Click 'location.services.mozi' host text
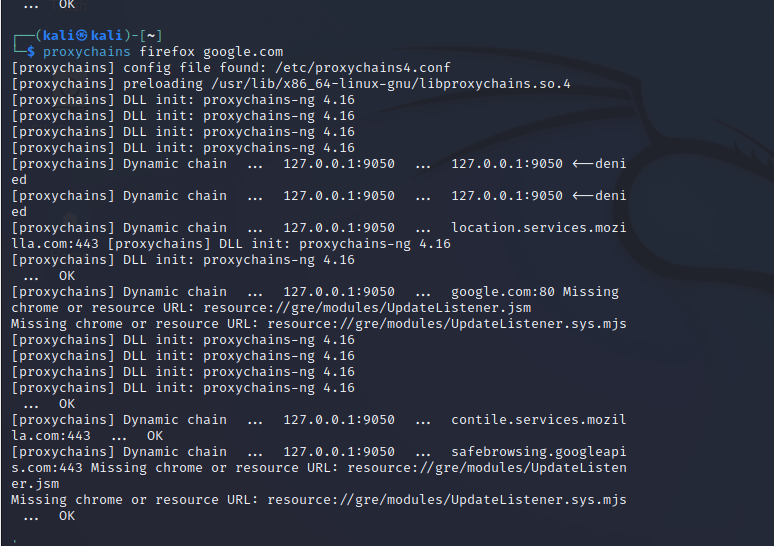 tap(539, 228)
